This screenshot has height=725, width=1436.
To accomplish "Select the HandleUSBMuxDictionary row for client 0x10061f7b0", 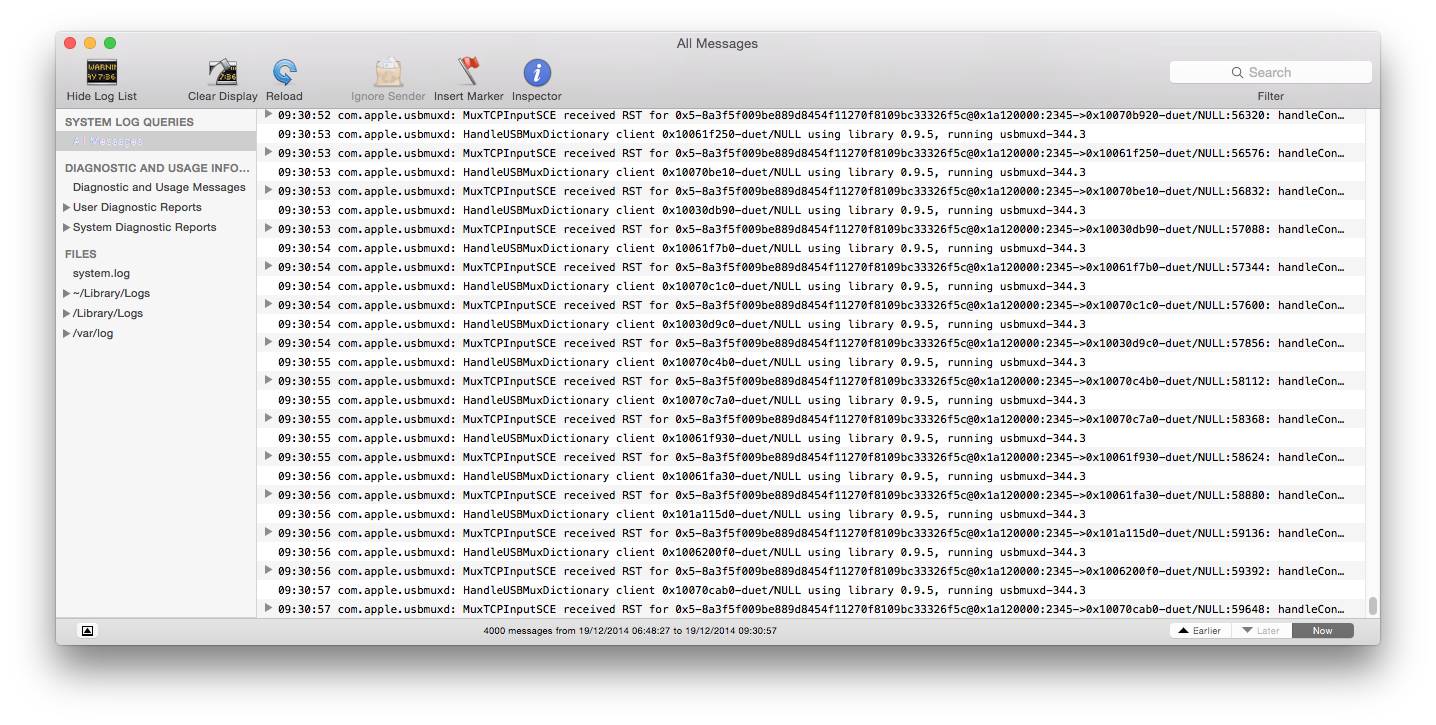I will tap(811, 248).
